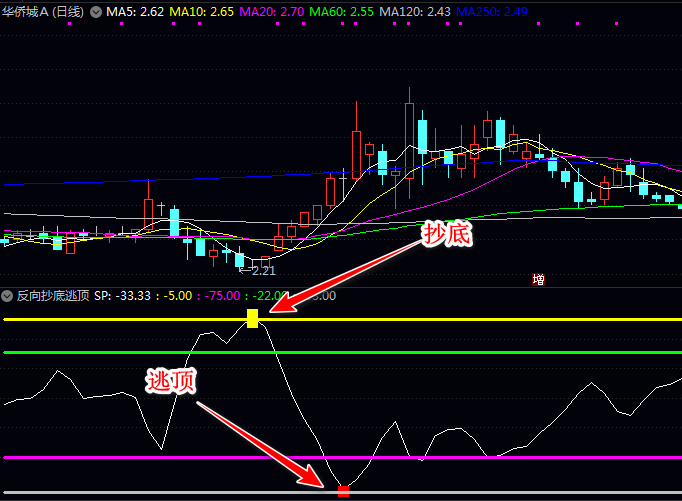Screen dimensions: 682x501
Task: Click the magenta -75.00 indicator value
Action: tap(222, 296)
